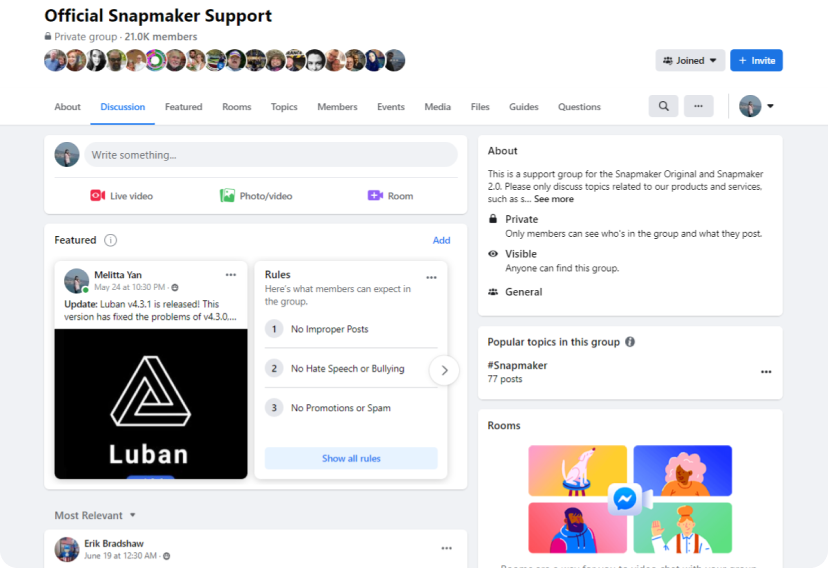Viewport: 828px width, 568px height.
Task: Open the Guides tab
Action: tap(523, 107)
